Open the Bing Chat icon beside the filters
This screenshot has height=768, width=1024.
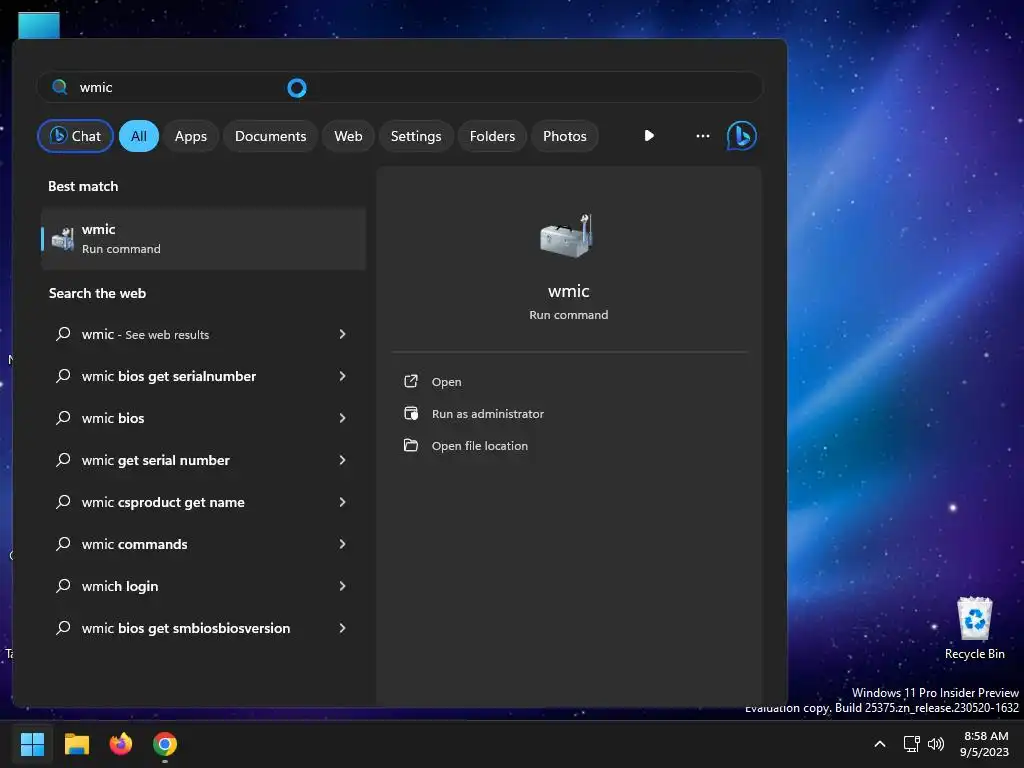[x=741, y=136]
